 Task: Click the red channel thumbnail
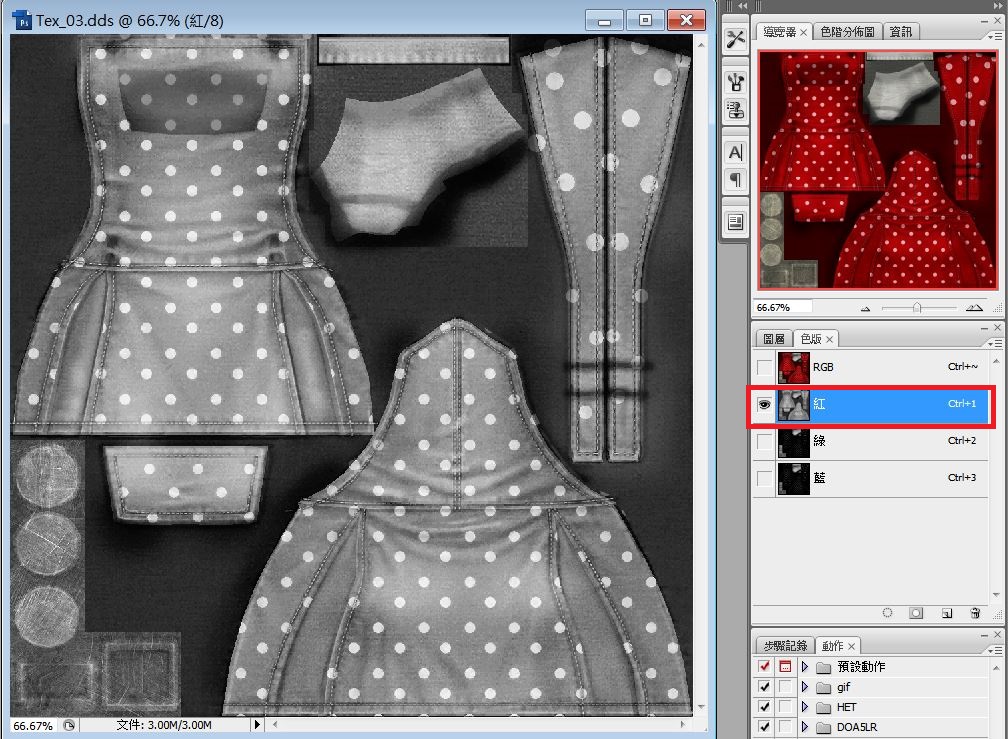(793, 404)
